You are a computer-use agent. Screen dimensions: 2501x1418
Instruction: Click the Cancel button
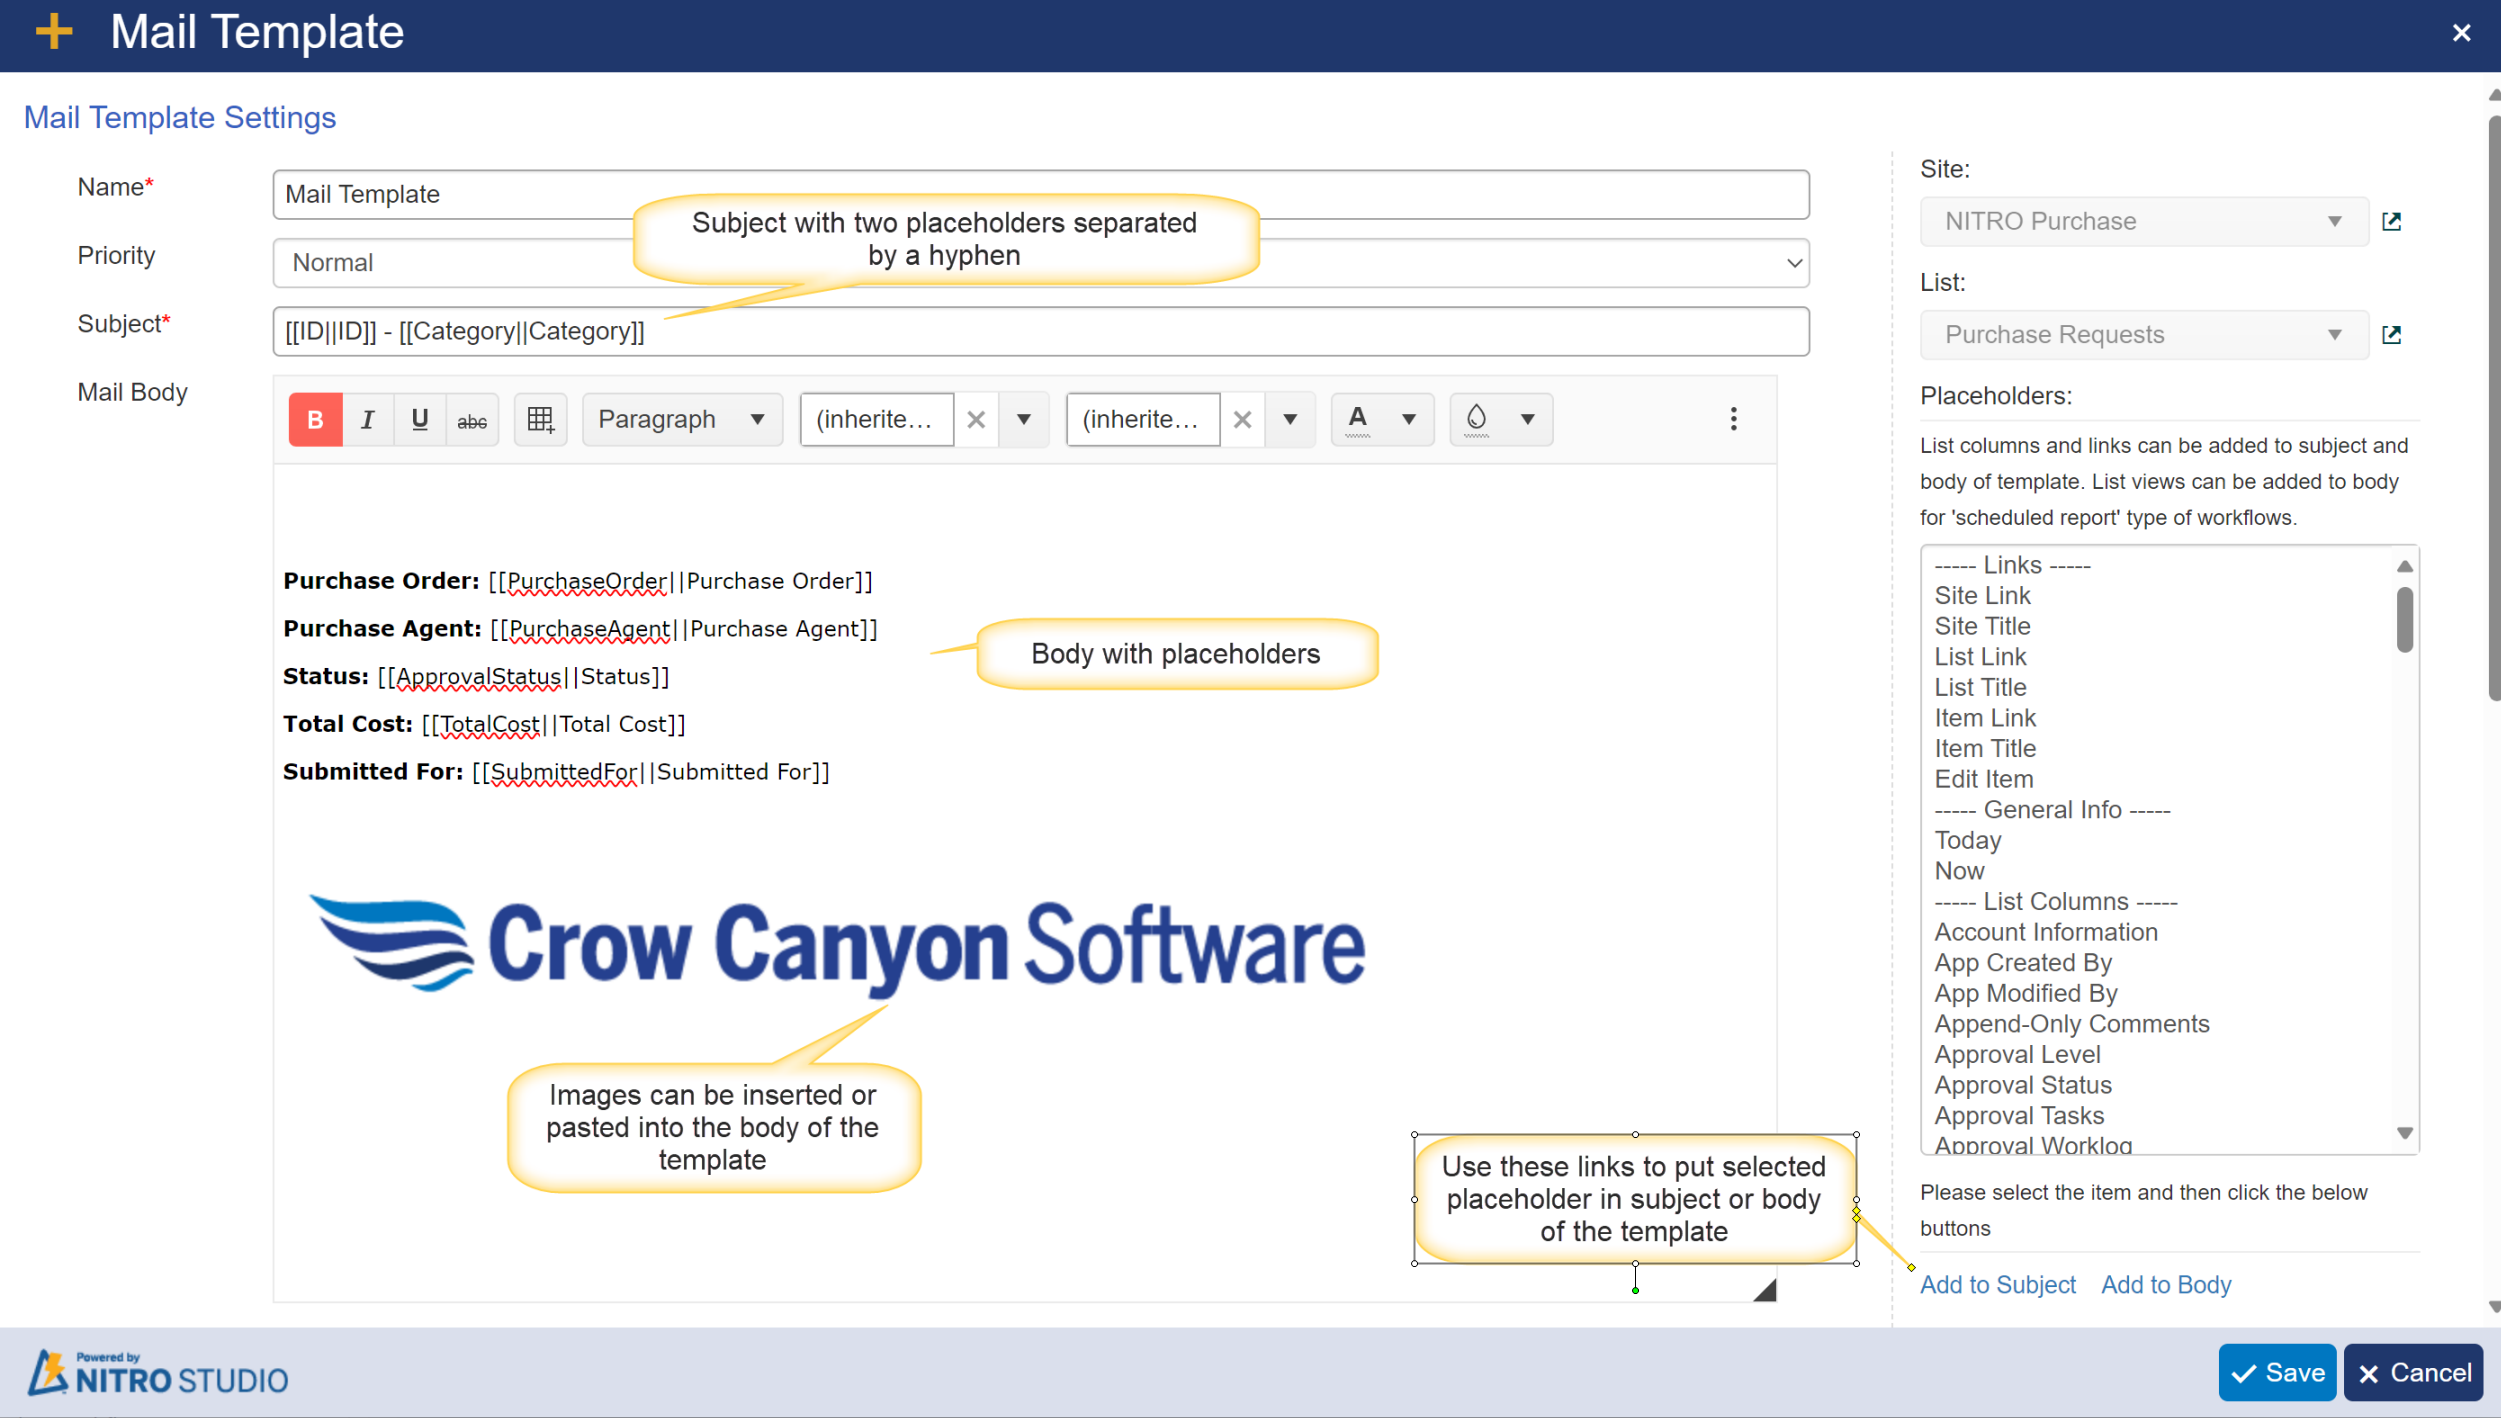pos(2413,1372)
